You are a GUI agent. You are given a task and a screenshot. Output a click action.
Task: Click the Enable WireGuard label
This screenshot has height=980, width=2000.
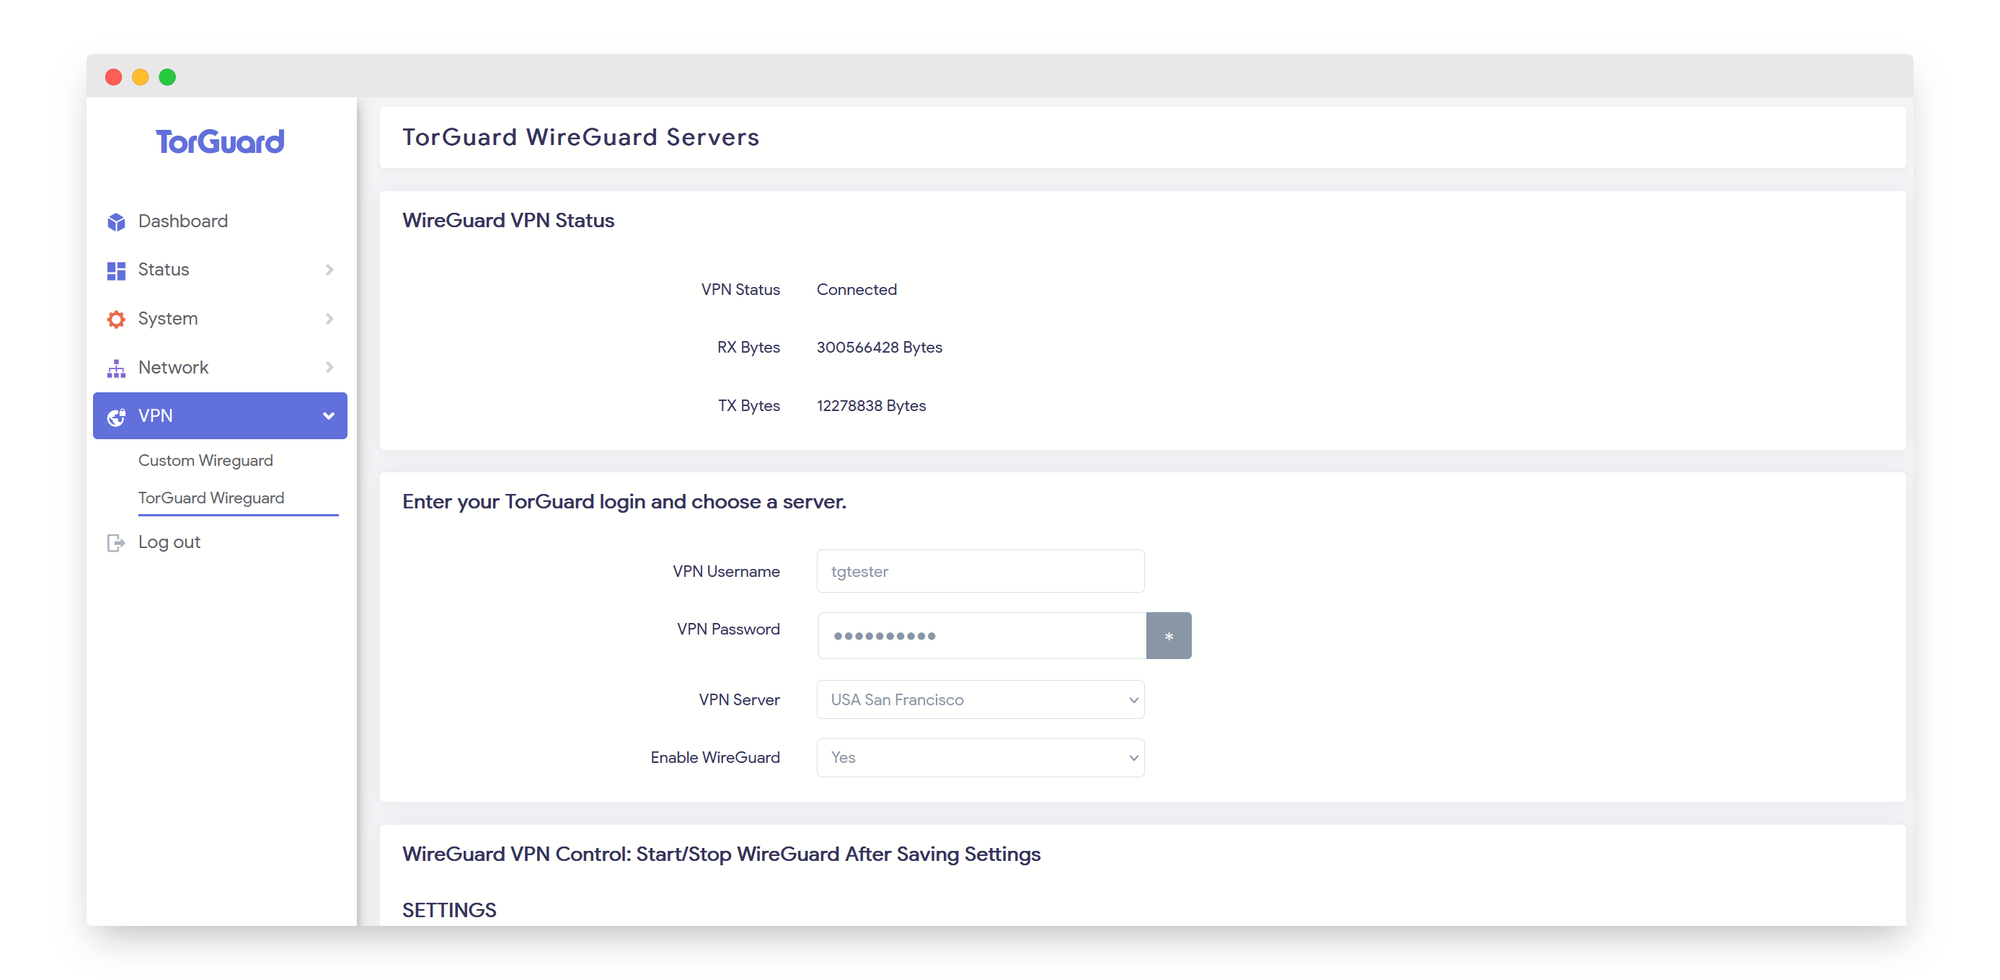(715, 758)
